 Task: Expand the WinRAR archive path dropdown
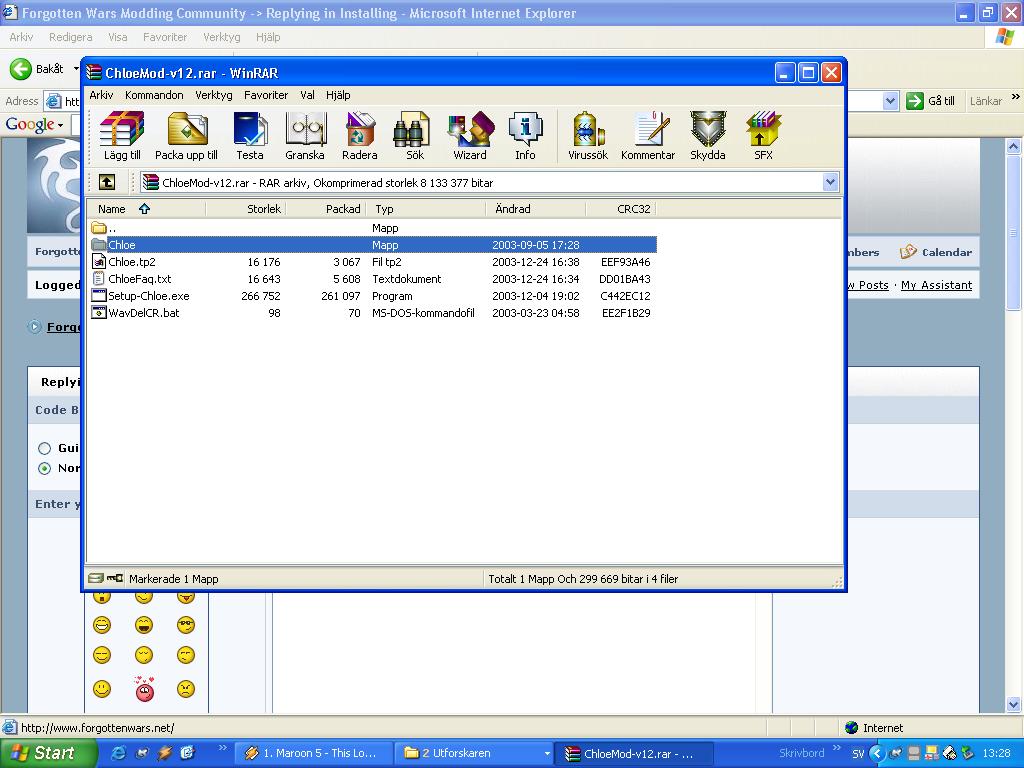point(830,182)
